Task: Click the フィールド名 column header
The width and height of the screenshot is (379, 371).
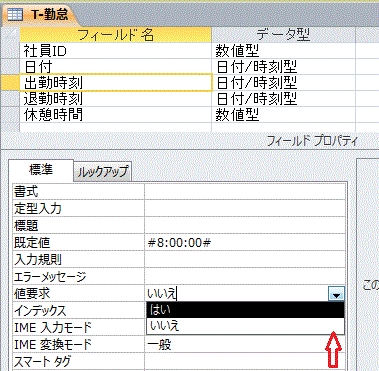Action: (115, 35)
